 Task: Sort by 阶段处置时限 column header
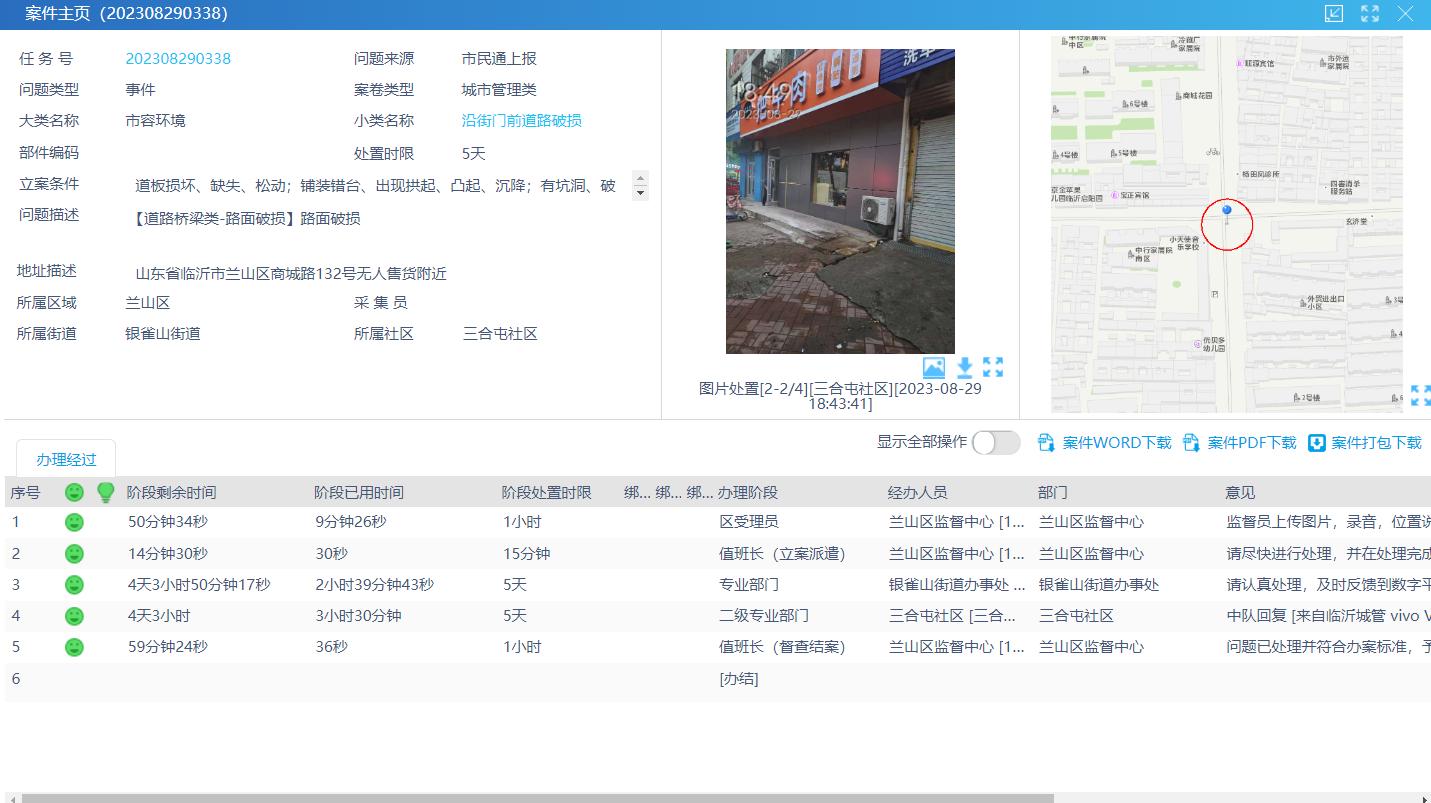tap(547, 492)
